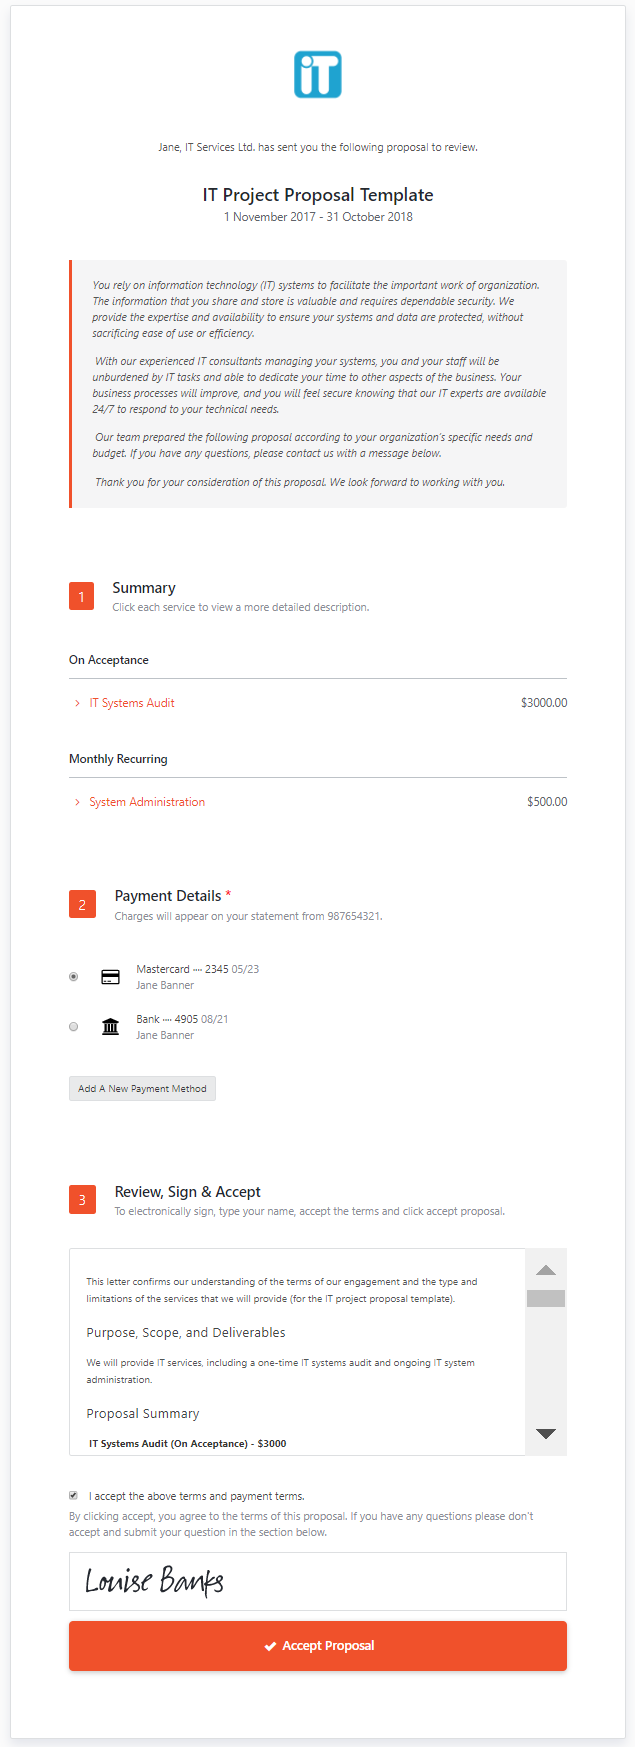Expand the IT Systems Audit chevron
Viewport: 635px width, 1747px height.
tap(77, 703)
